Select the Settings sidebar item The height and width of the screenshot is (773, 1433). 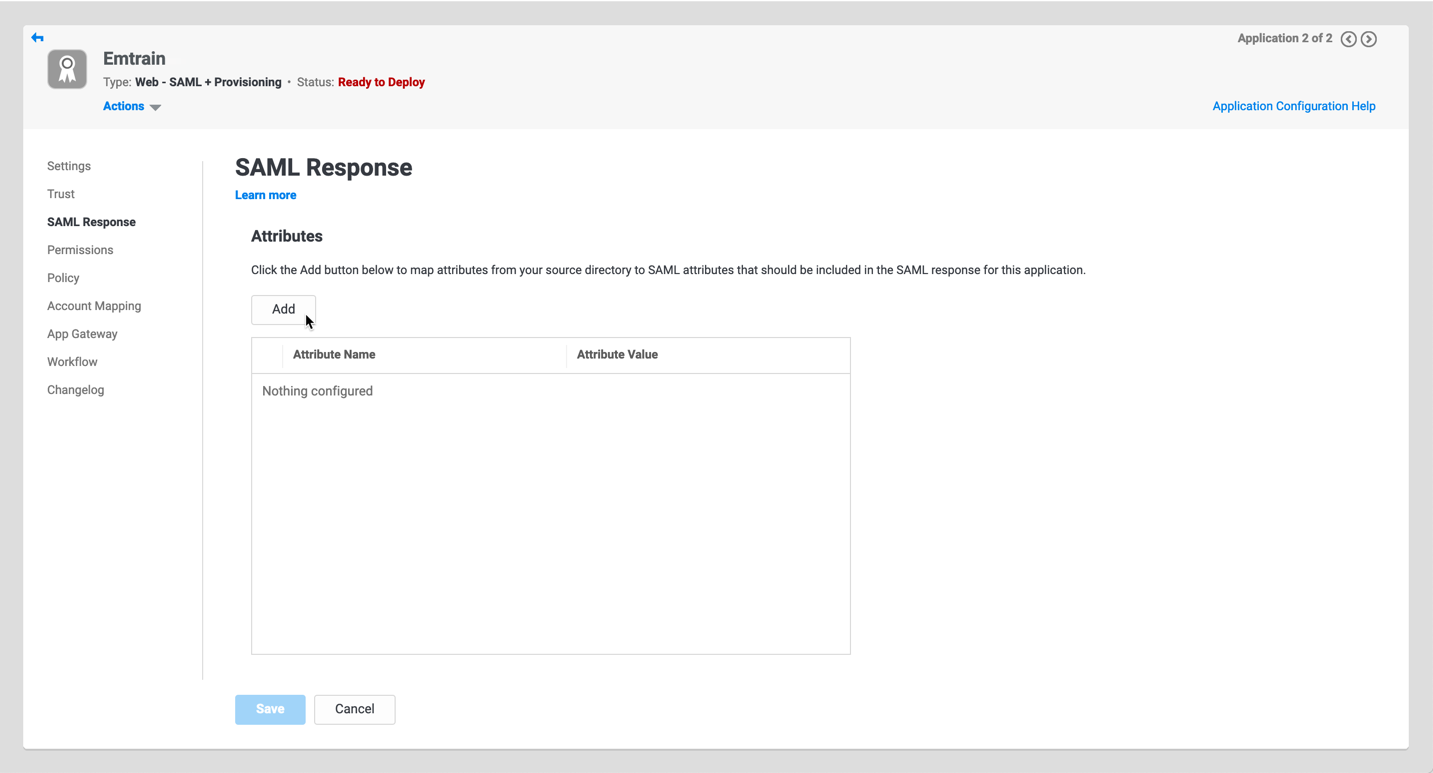[x=69, y=166]
